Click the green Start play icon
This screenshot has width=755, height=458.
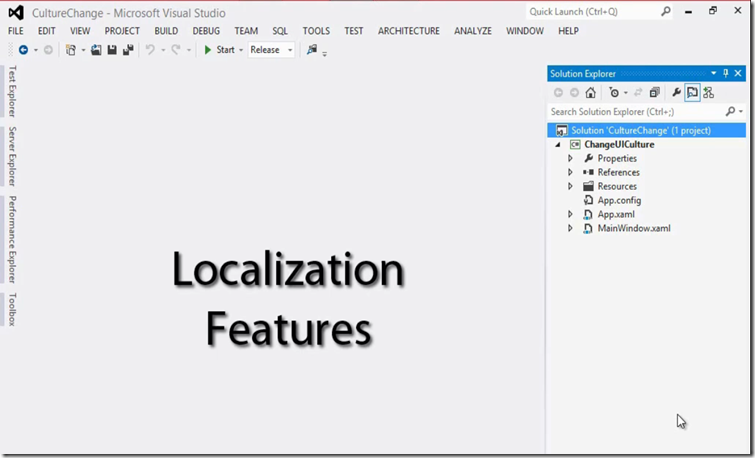coord(208,50)
